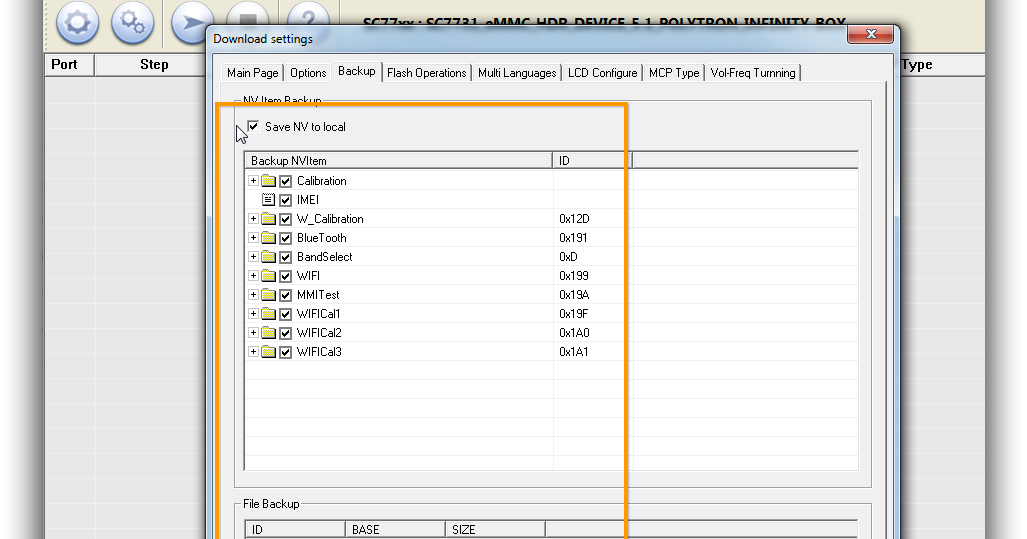Select the IMEI item label

[x=308, y=200]
